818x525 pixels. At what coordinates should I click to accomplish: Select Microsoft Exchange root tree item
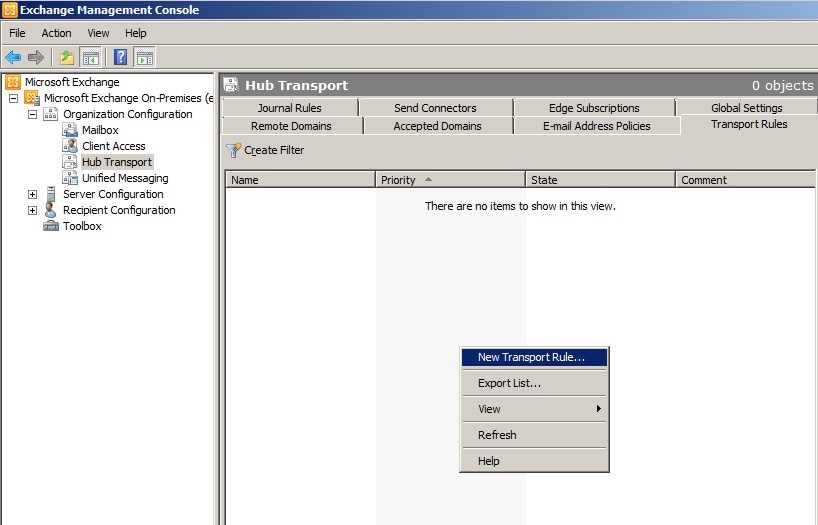[x=72, y=82]
